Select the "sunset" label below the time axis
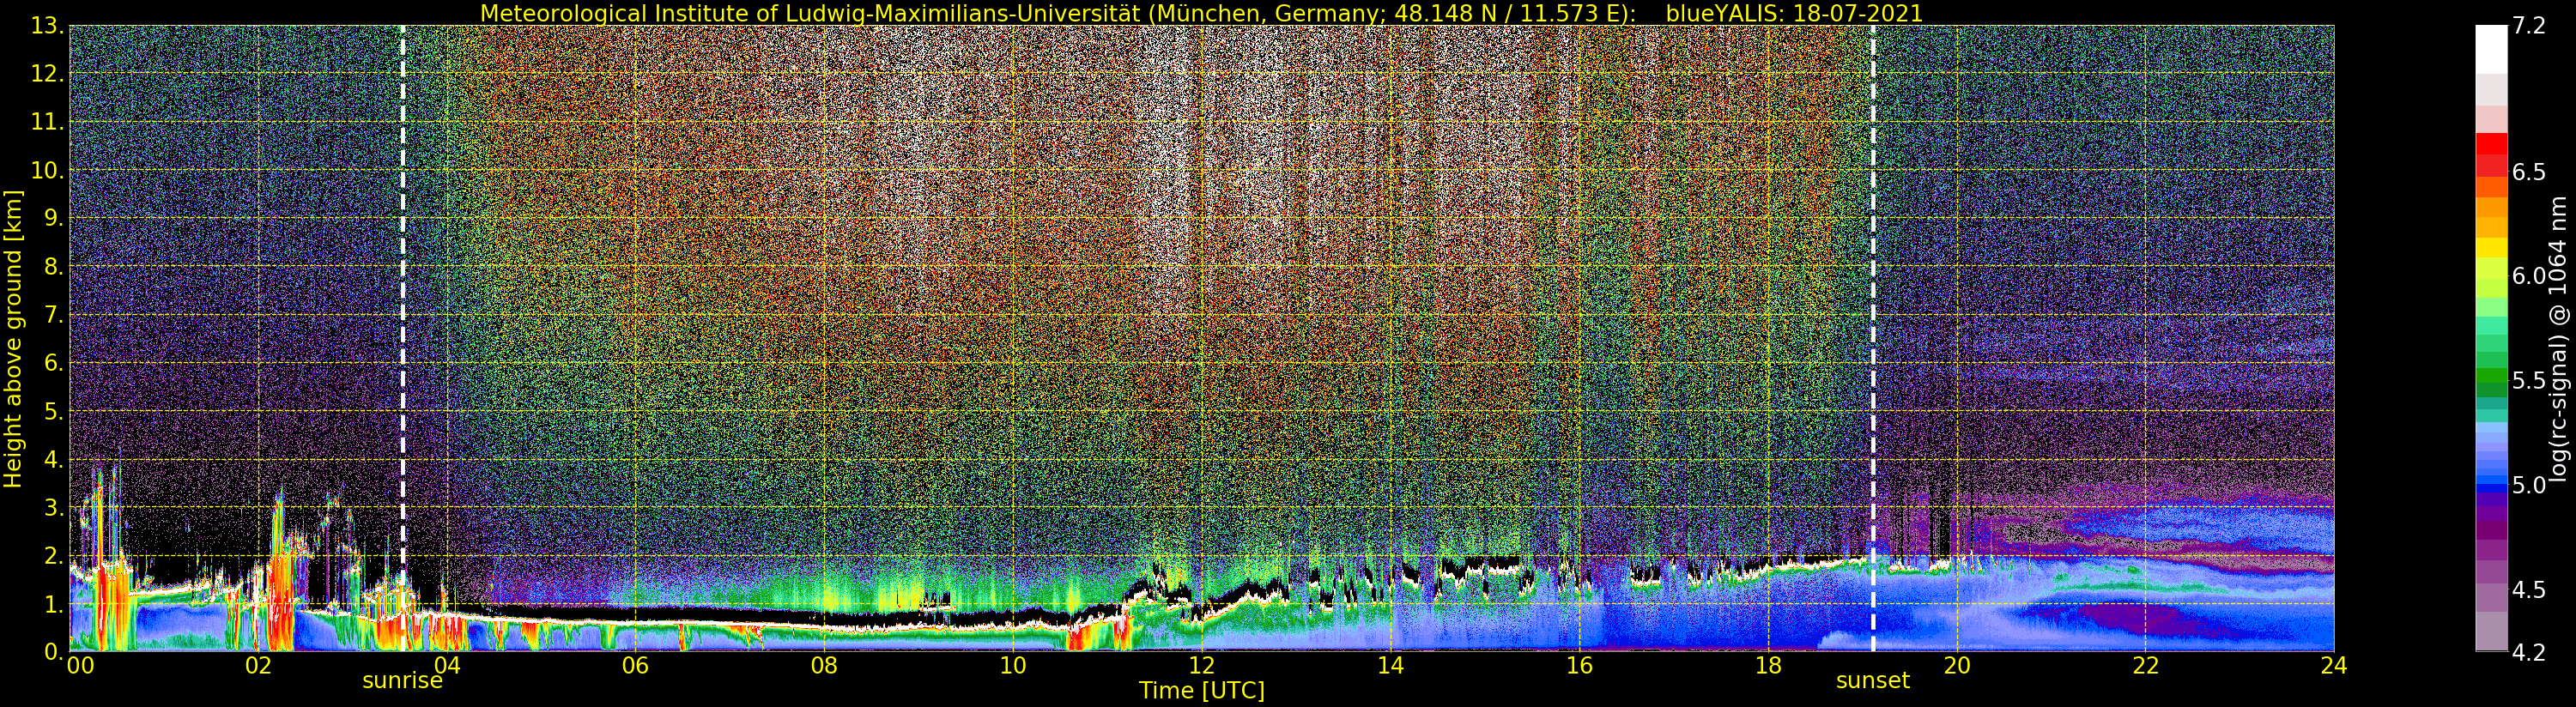The image size is (2576, 707). tap(1872, 681)
